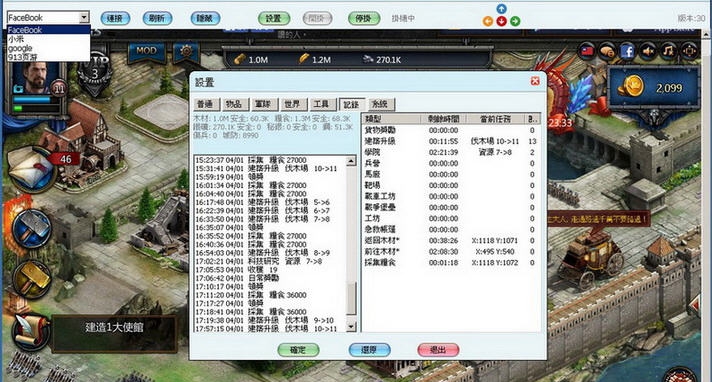Click the Facebook icon in game
This screenshot has height=382, width=712.
coord(628,51)
